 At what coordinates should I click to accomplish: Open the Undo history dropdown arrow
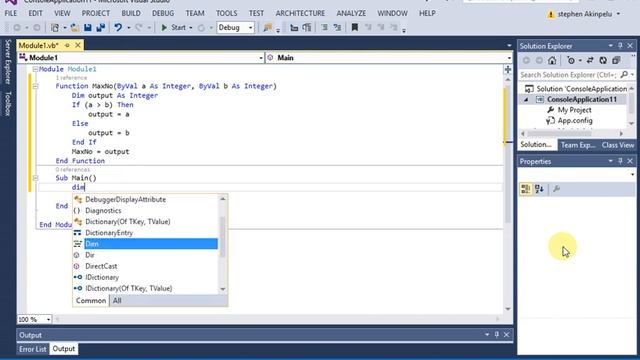(128, 28)
